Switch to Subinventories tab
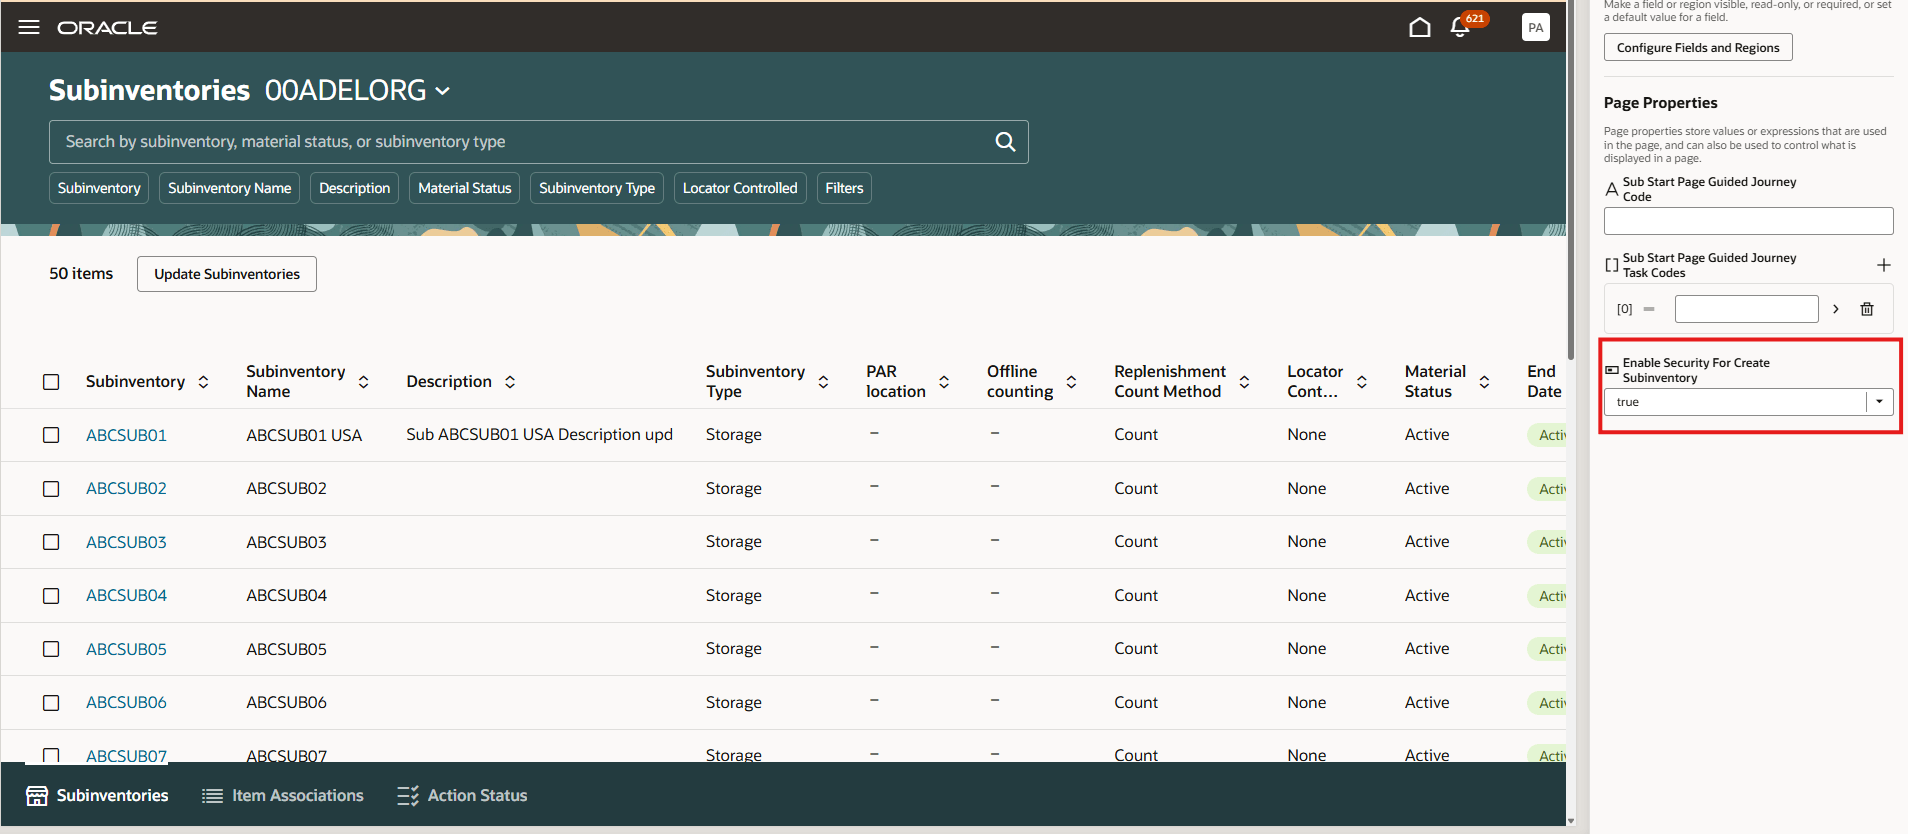This screenshot has width=1908, height=834. pyautogui.click(x=97, y=796)
